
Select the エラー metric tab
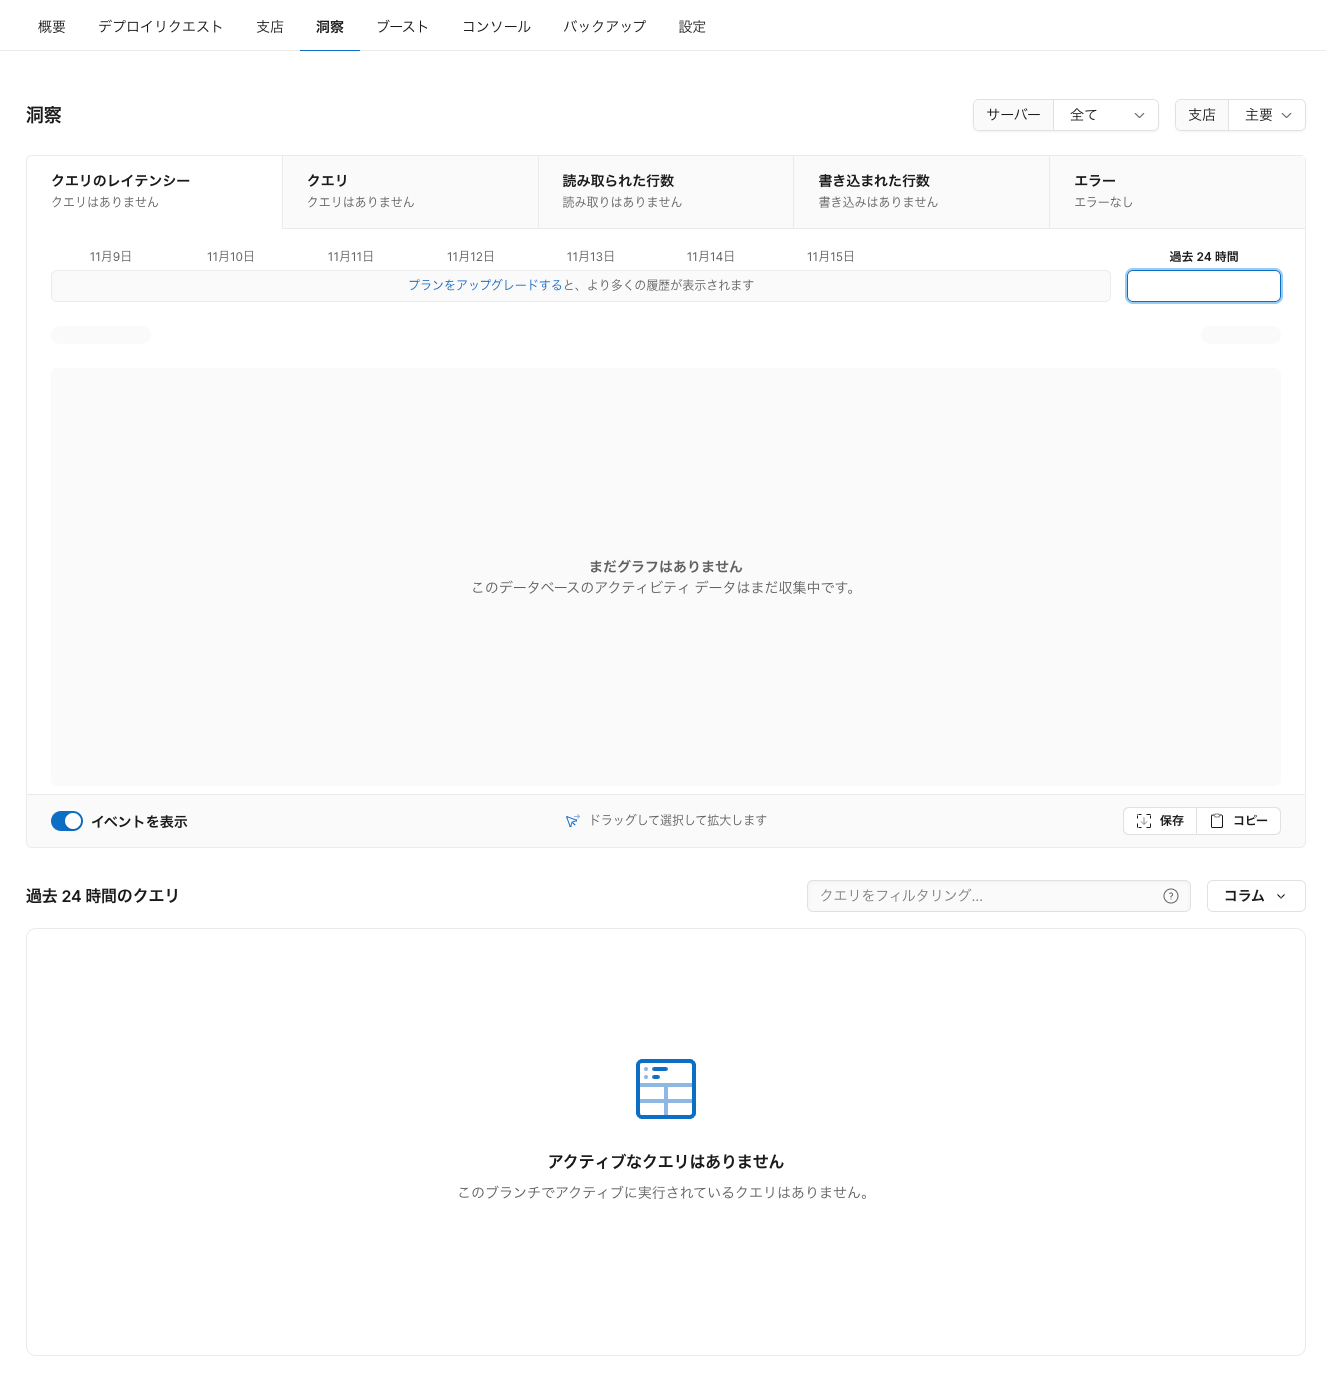tap(1177, 192)
